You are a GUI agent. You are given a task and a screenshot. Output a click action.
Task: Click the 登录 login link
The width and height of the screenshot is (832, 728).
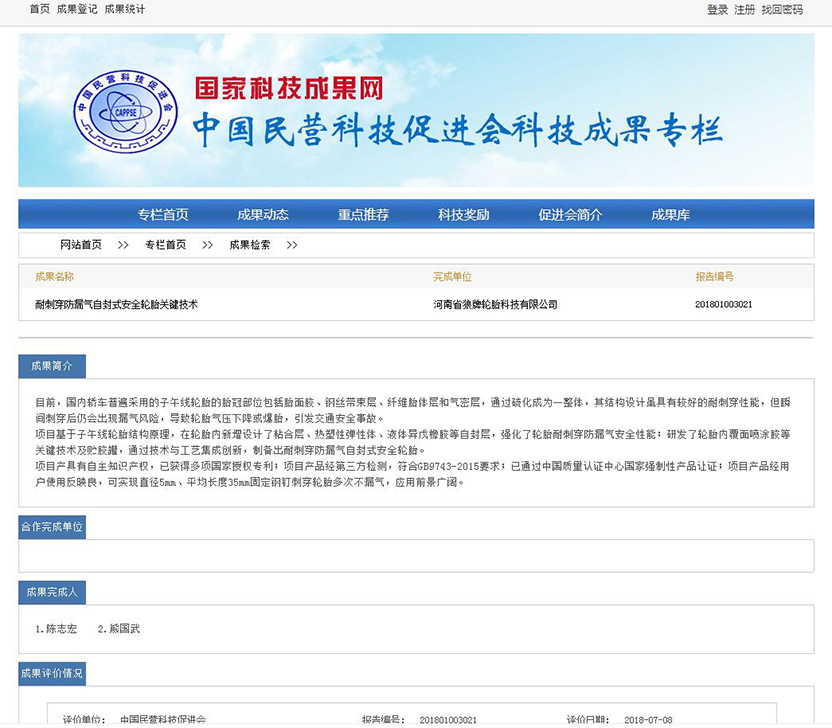(x=717, y=9)
